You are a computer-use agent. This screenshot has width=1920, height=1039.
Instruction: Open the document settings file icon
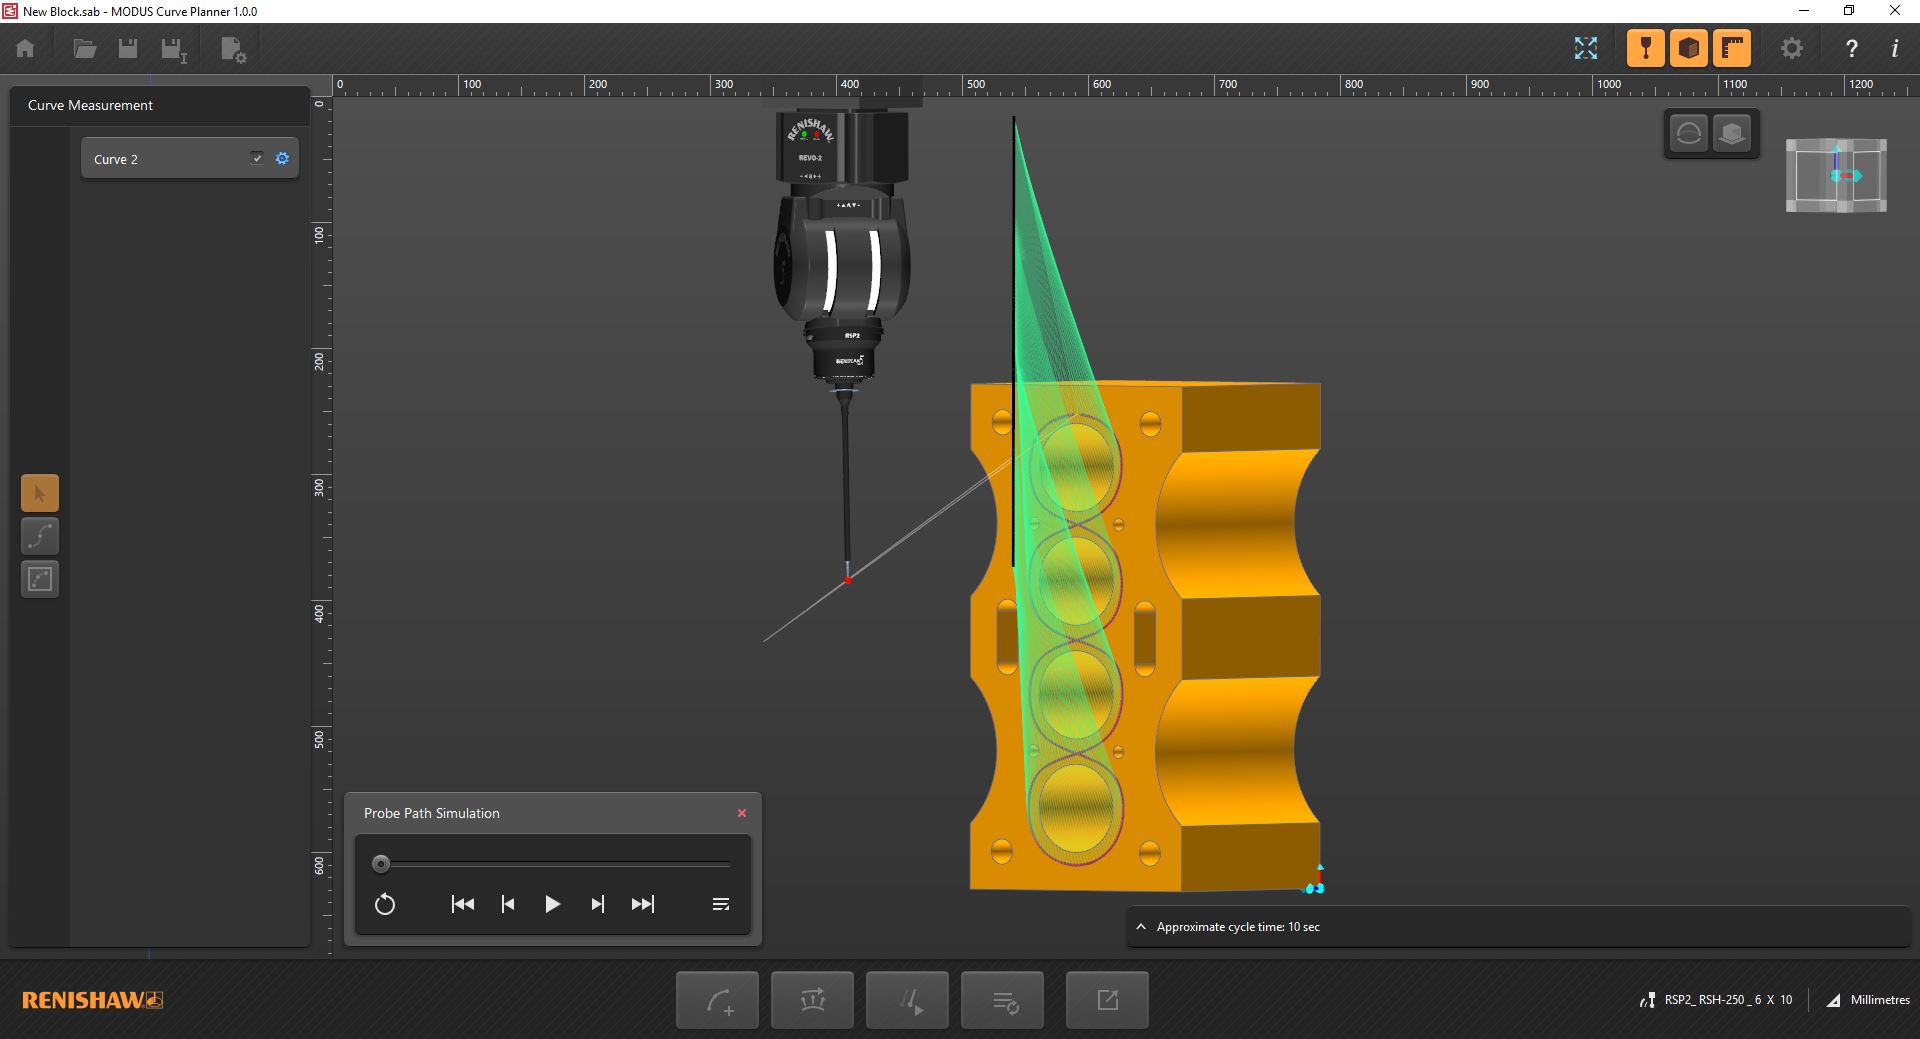233,49
